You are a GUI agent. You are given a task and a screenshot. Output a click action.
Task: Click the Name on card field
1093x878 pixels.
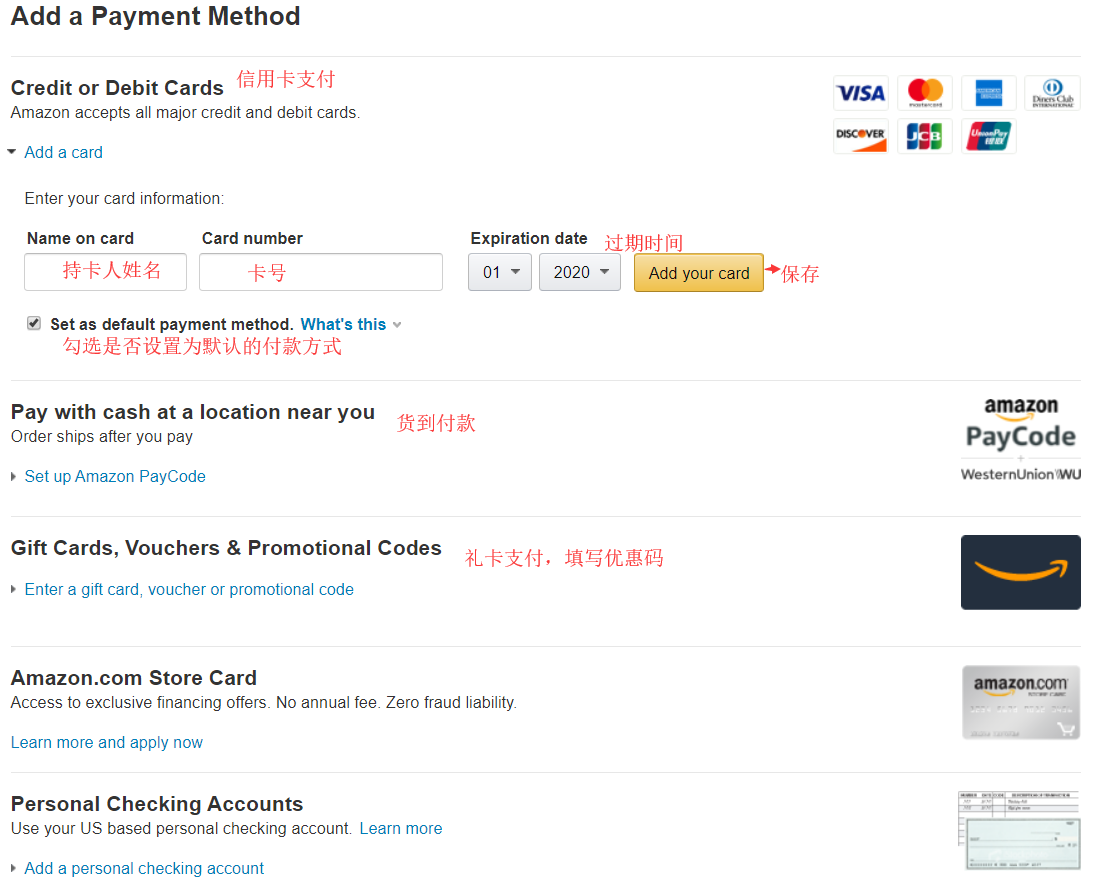click(105, 272)
